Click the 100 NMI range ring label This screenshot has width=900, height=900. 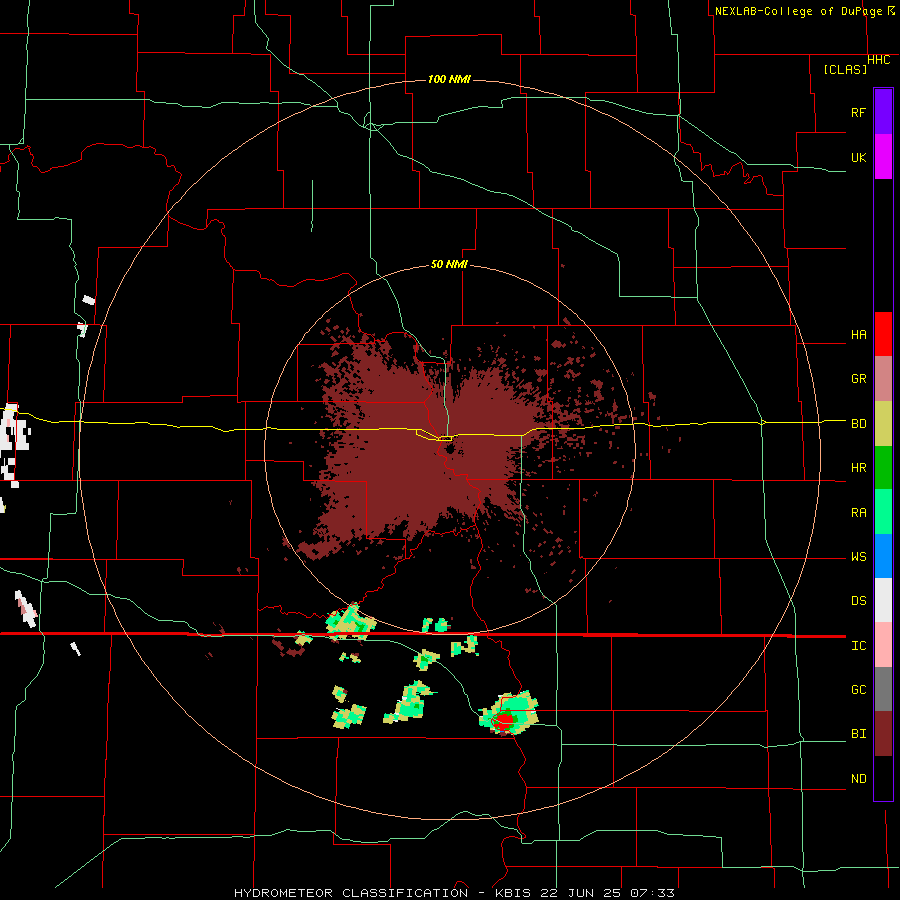tap(449, 79)
